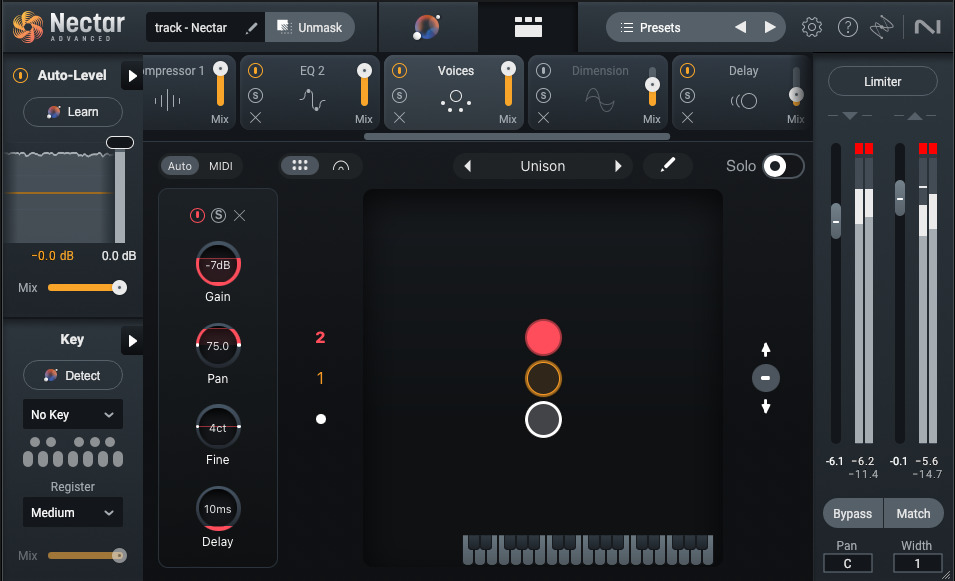Load the previous preset arrow

pos(741,27)
